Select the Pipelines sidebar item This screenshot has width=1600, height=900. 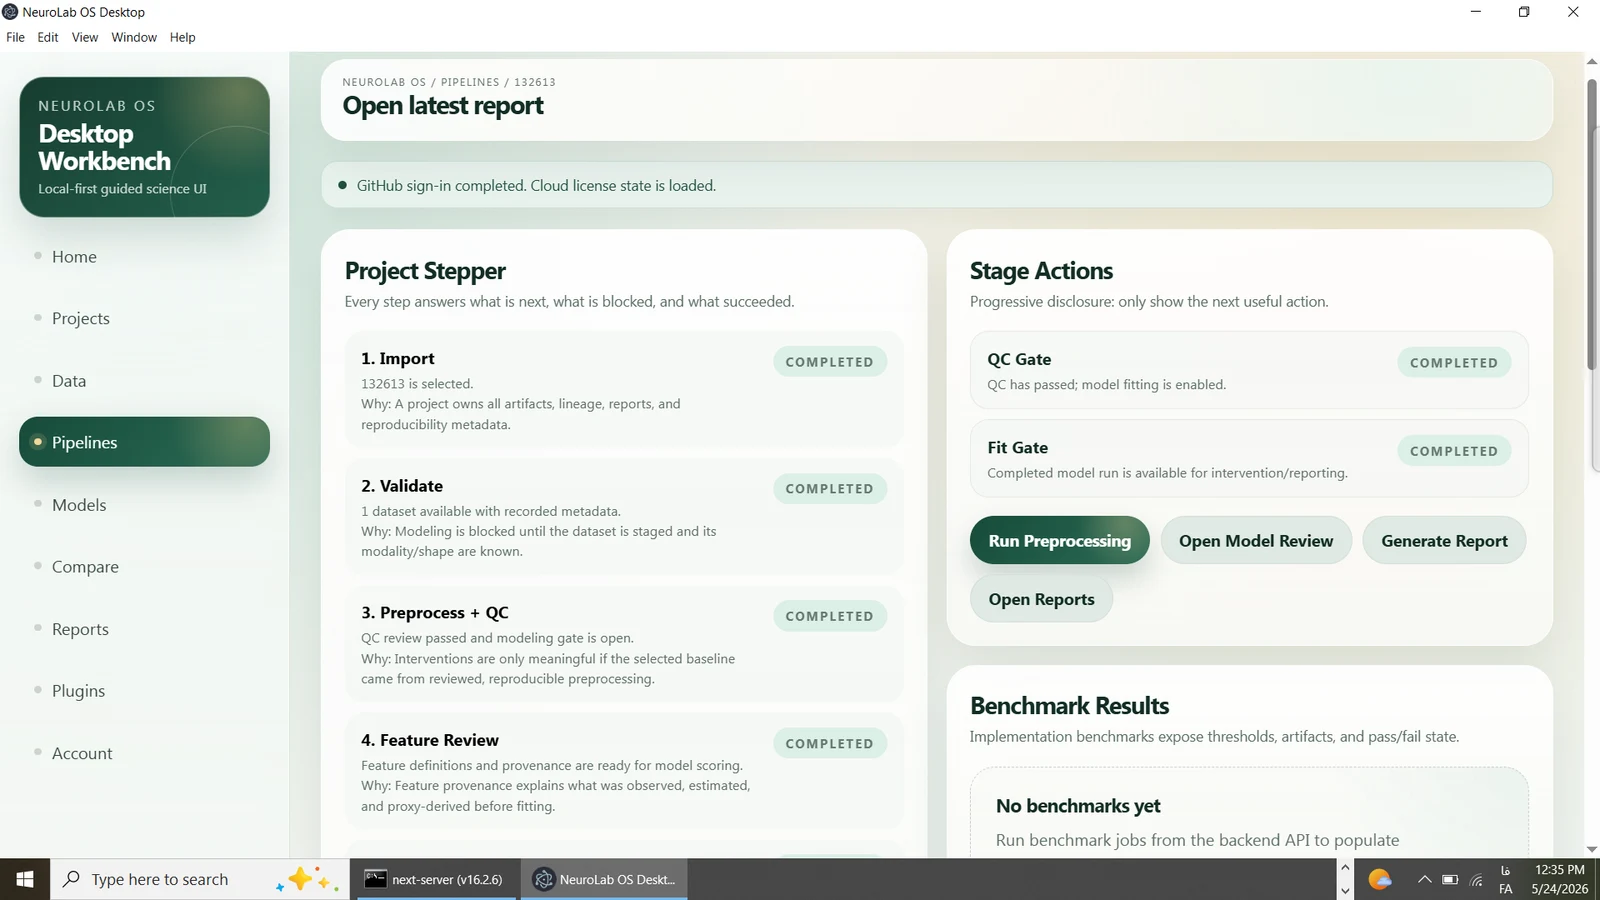pyautogui.click(x=144, y=442)
